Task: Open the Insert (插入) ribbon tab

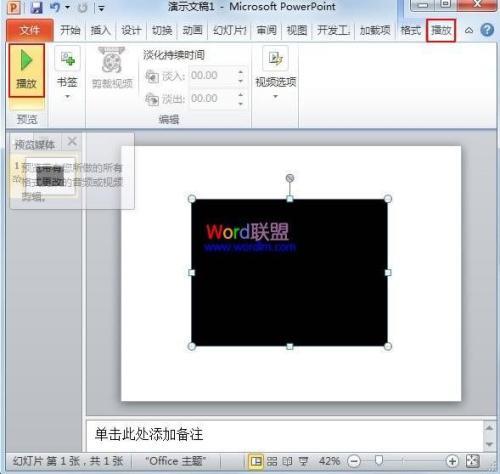Action: click(100, 31)
